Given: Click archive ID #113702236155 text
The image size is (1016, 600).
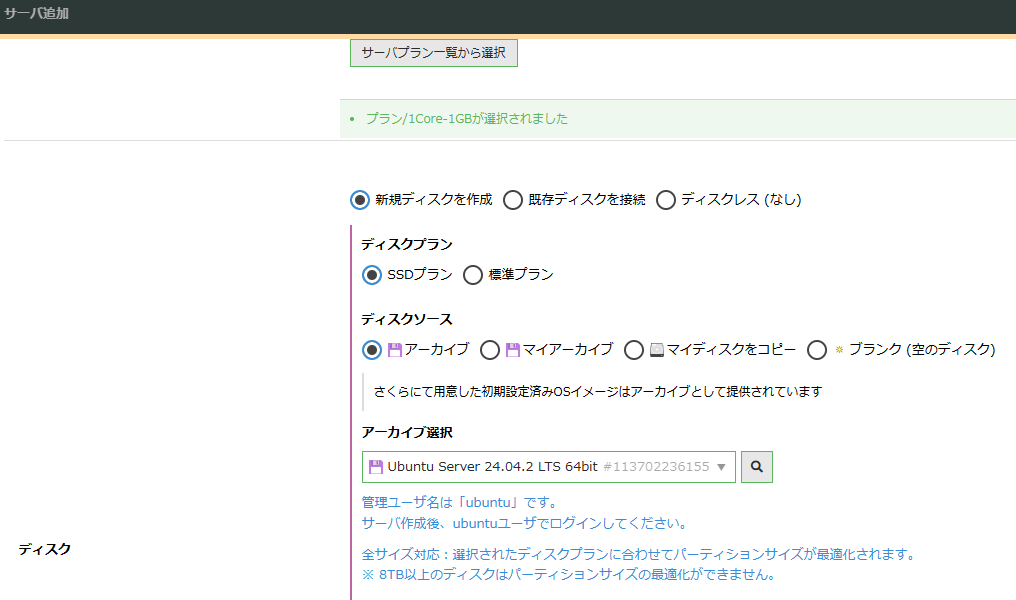Looking at the screenshot, I should (x=656, y=467).
